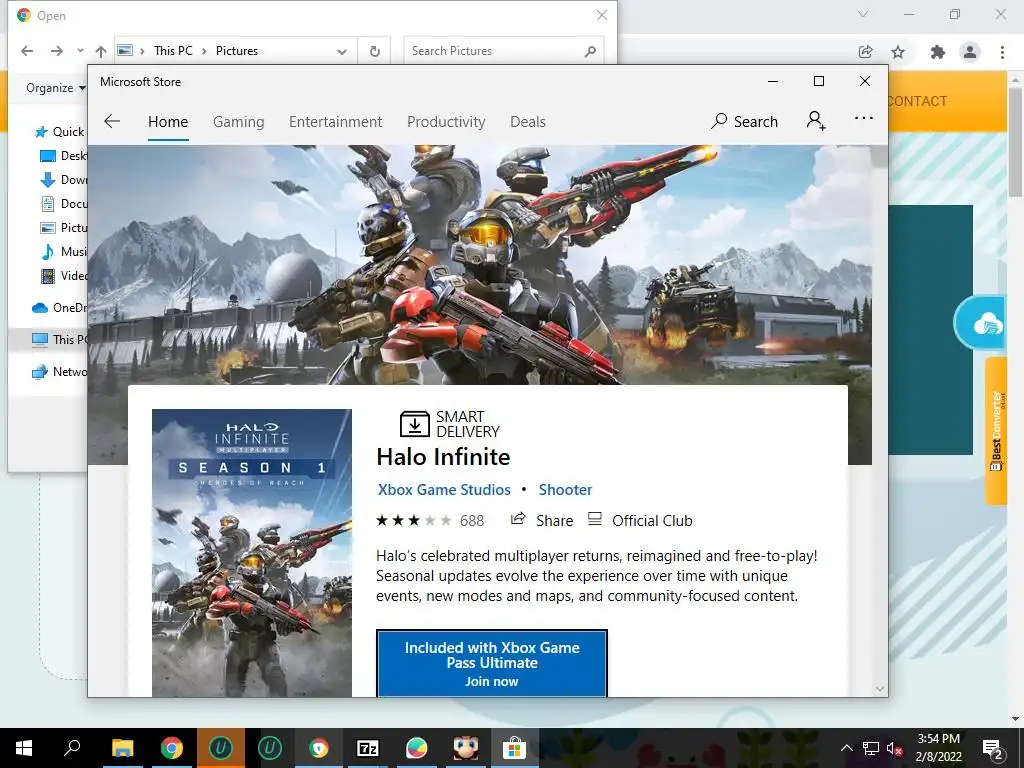Bookmark the page with Chrome's star icon
This screenshot has height=768, width=1024.
pyautogui.click(x=898, y=52)
